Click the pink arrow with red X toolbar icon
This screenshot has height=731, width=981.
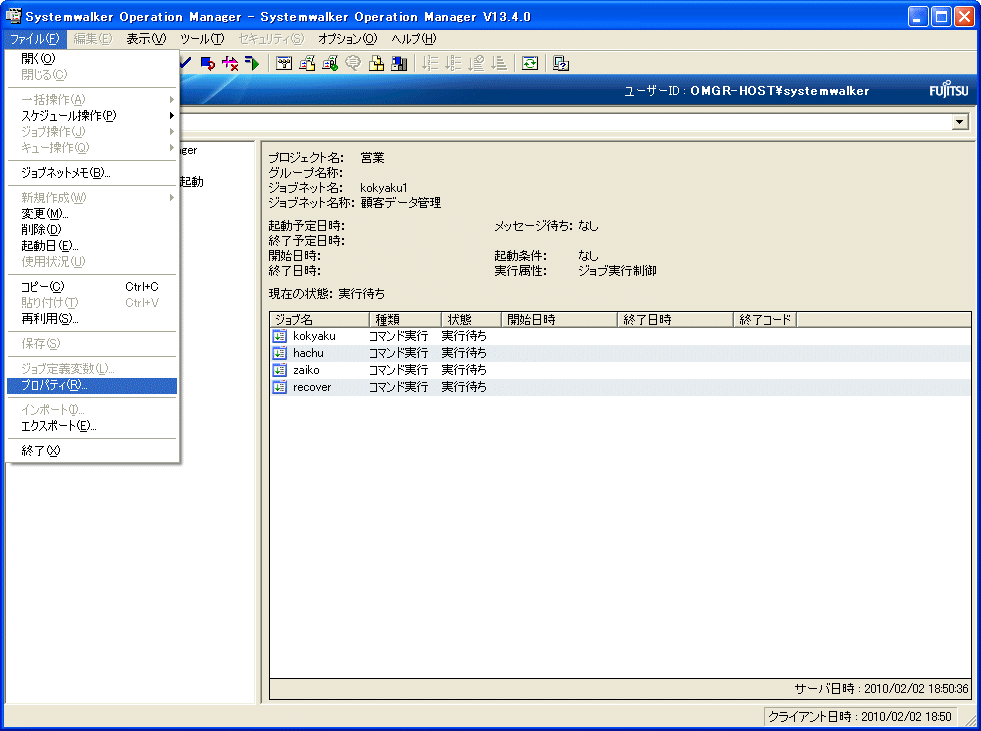point(230,63)
